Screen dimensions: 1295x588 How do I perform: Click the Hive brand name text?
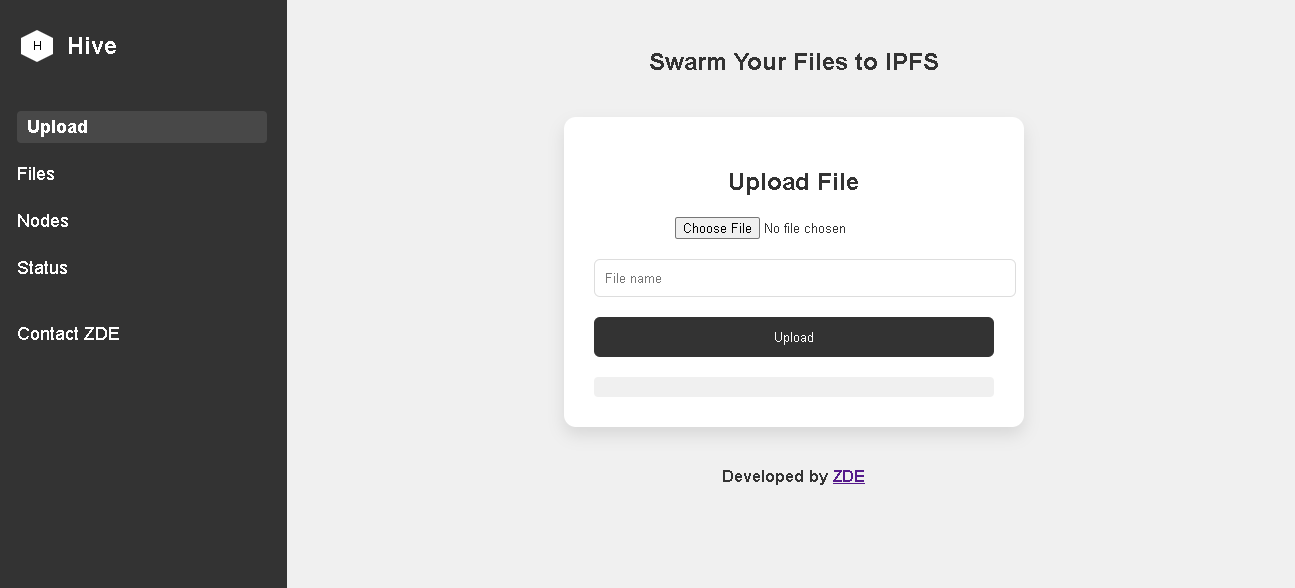pos(92,46)
